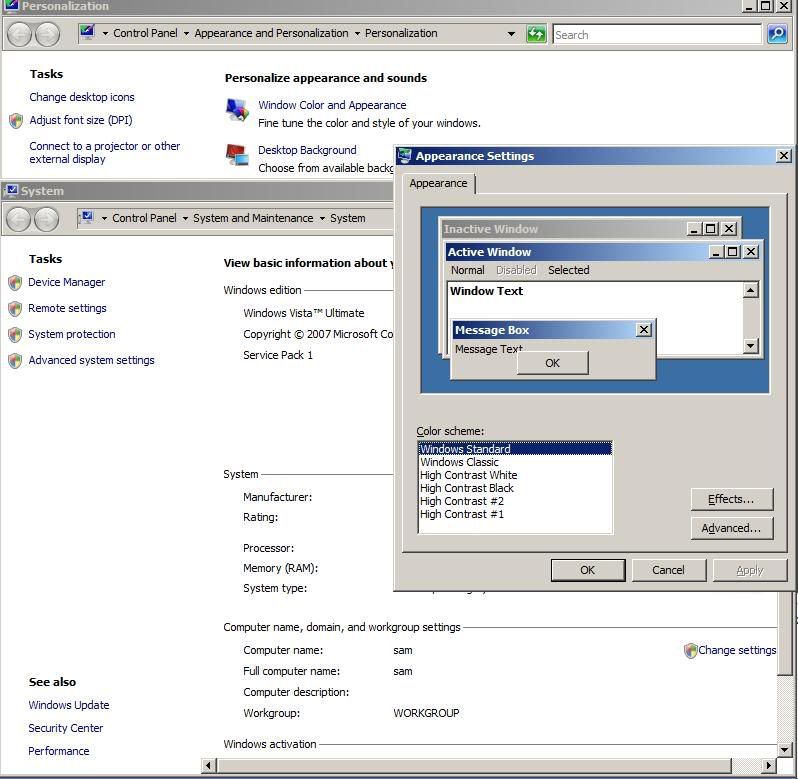Click the search magnifier icon in Personalization

pyautogui.click(x=777, y=34)
